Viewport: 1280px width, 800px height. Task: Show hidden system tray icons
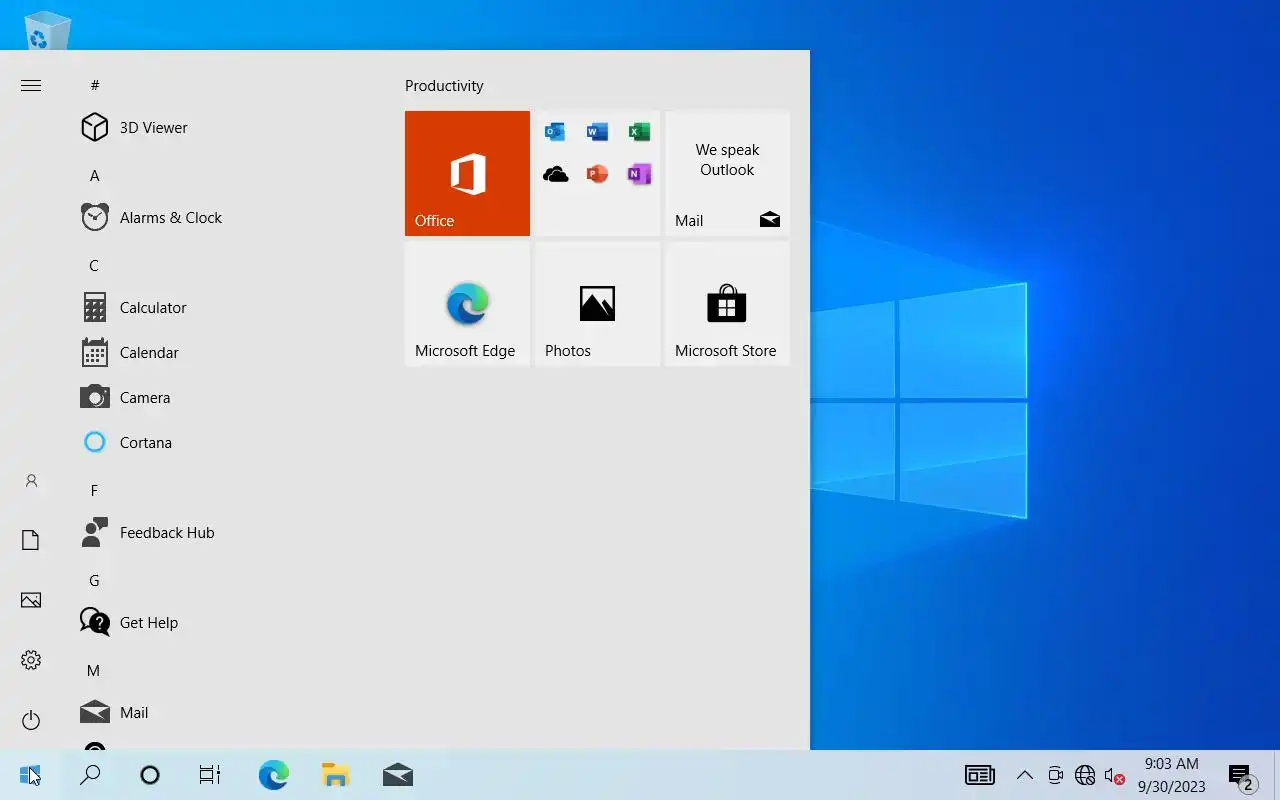coord(1025,775)
